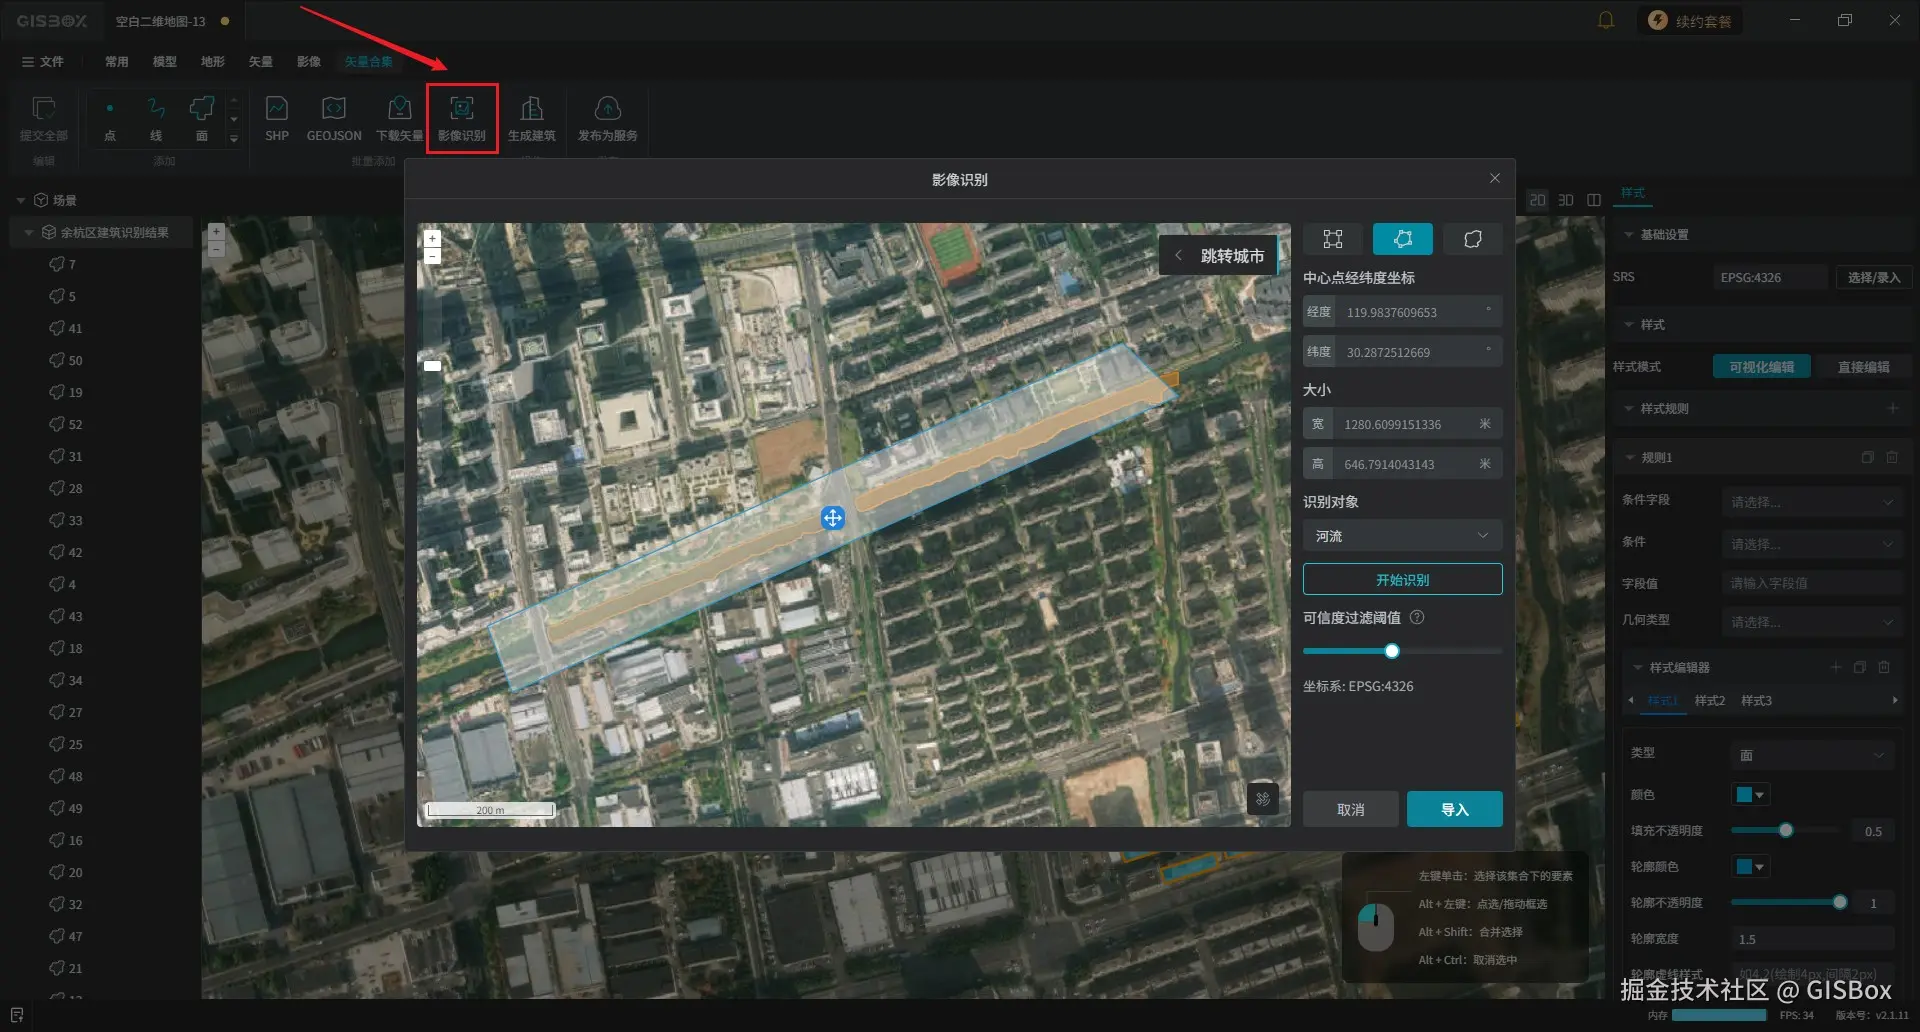Click the 字段值 input field
Screen dimensions: 1920x1032
click(x=1813, y=583)
